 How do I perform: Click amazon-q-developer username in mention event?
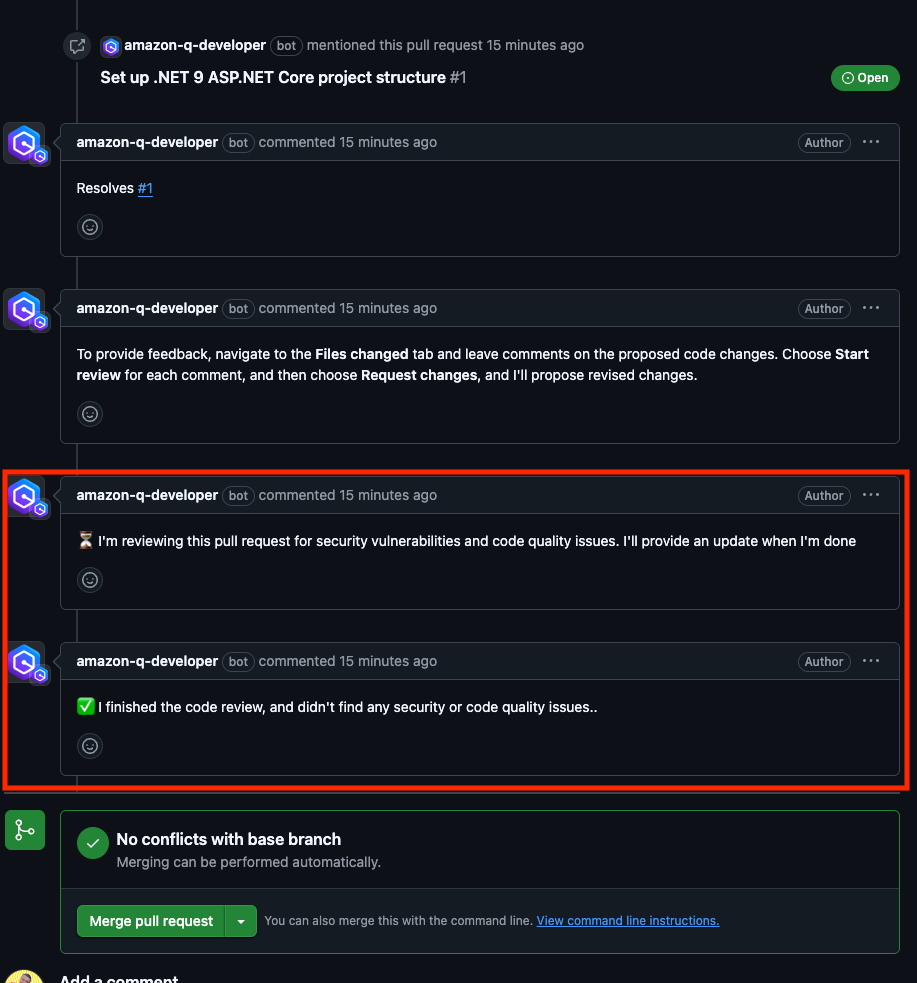(194, 45)
